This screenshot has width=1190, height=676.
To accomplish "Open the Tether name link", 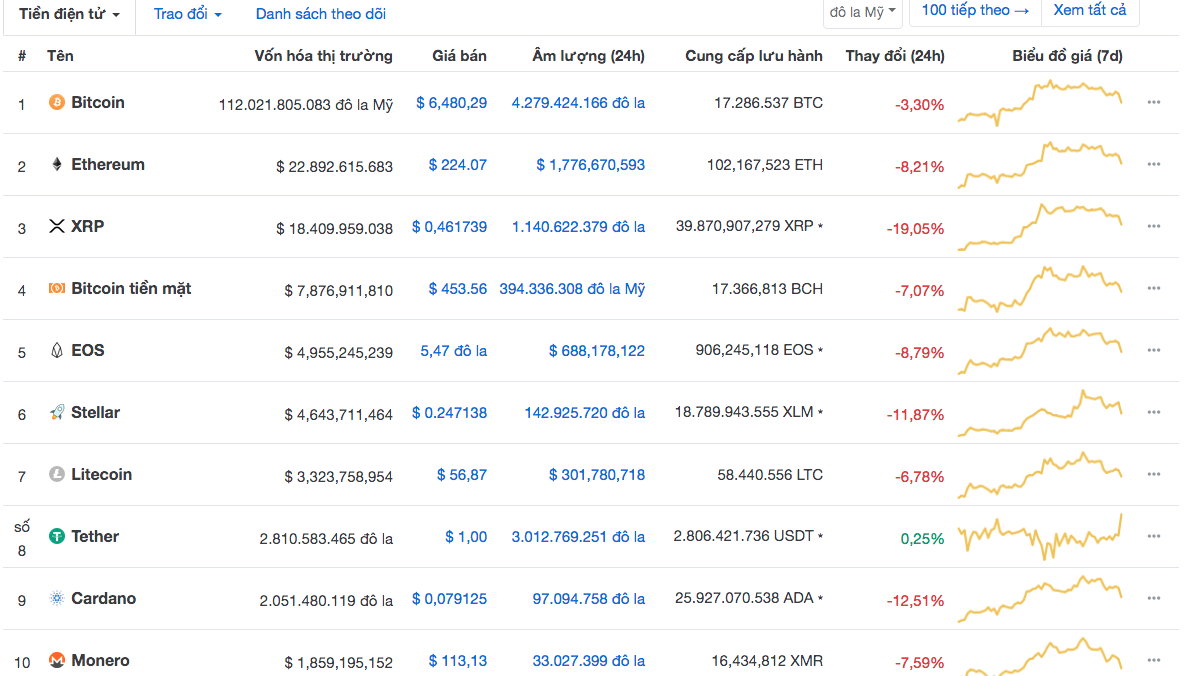I will [95, 536].
